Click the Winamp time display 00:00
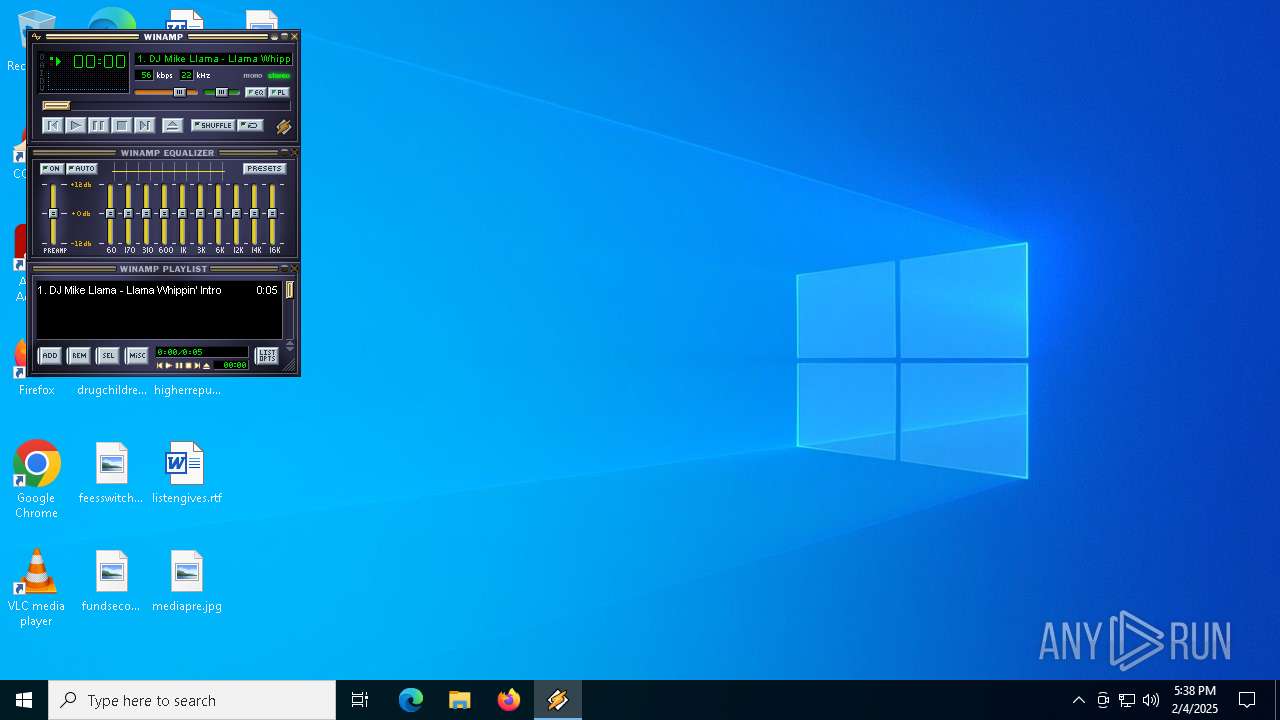 pyautogui.click(x=99, y=62)
